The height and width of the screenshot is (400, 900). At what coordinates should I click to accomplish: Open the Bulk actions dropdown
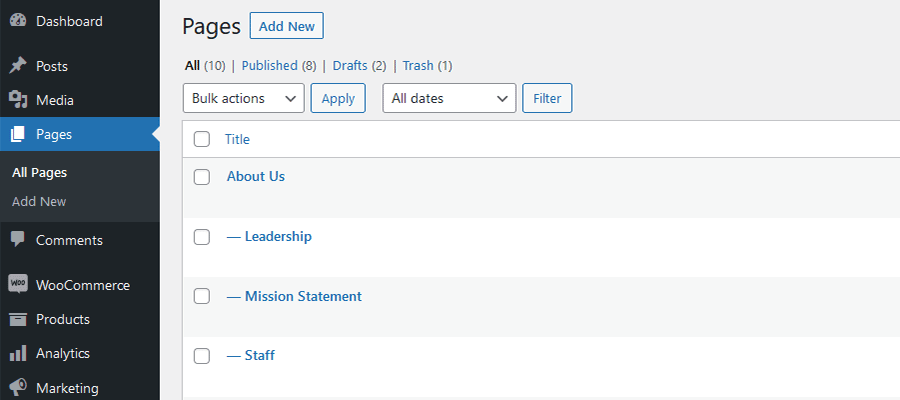pyautogui.click(x=244, y=98)
